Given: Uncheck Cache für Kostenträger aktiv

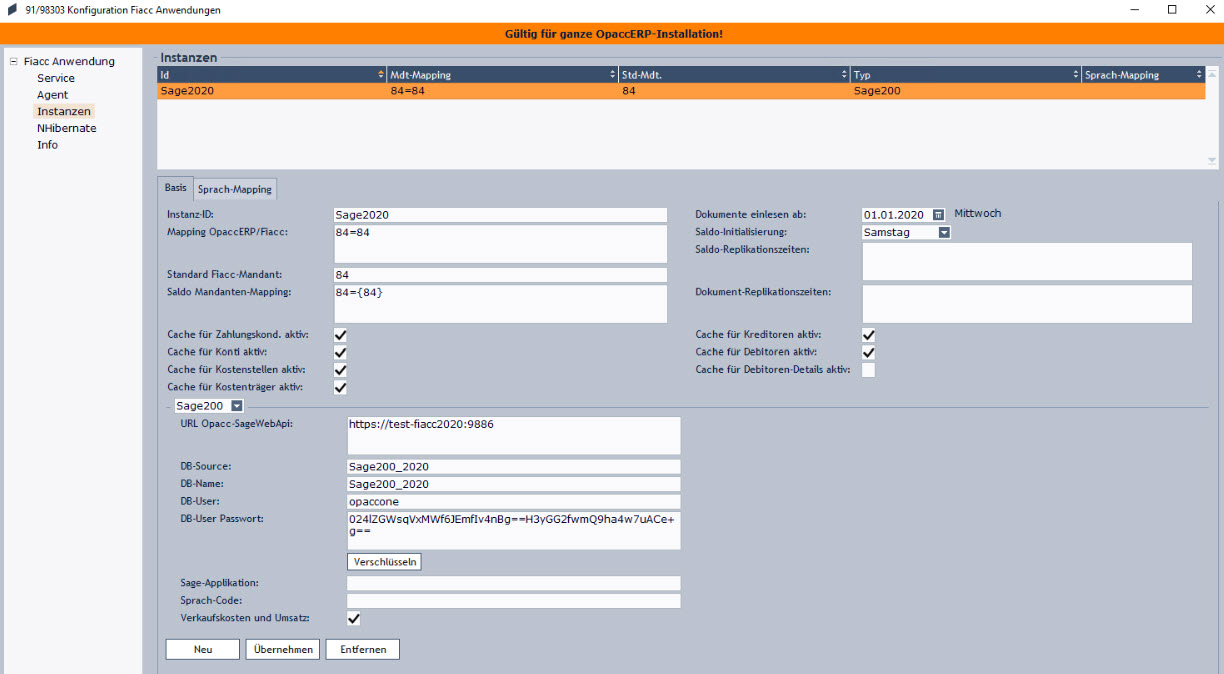Looking at the screenshot, I should (x=340, y=387).
